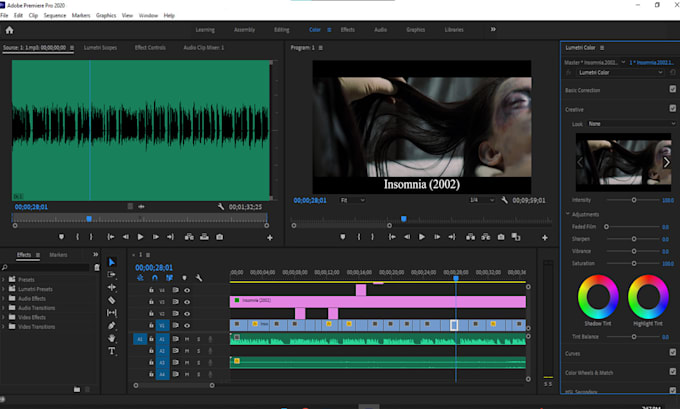Open the Markers menu
This screenshot has height=409, width=680.
[81, 15]
